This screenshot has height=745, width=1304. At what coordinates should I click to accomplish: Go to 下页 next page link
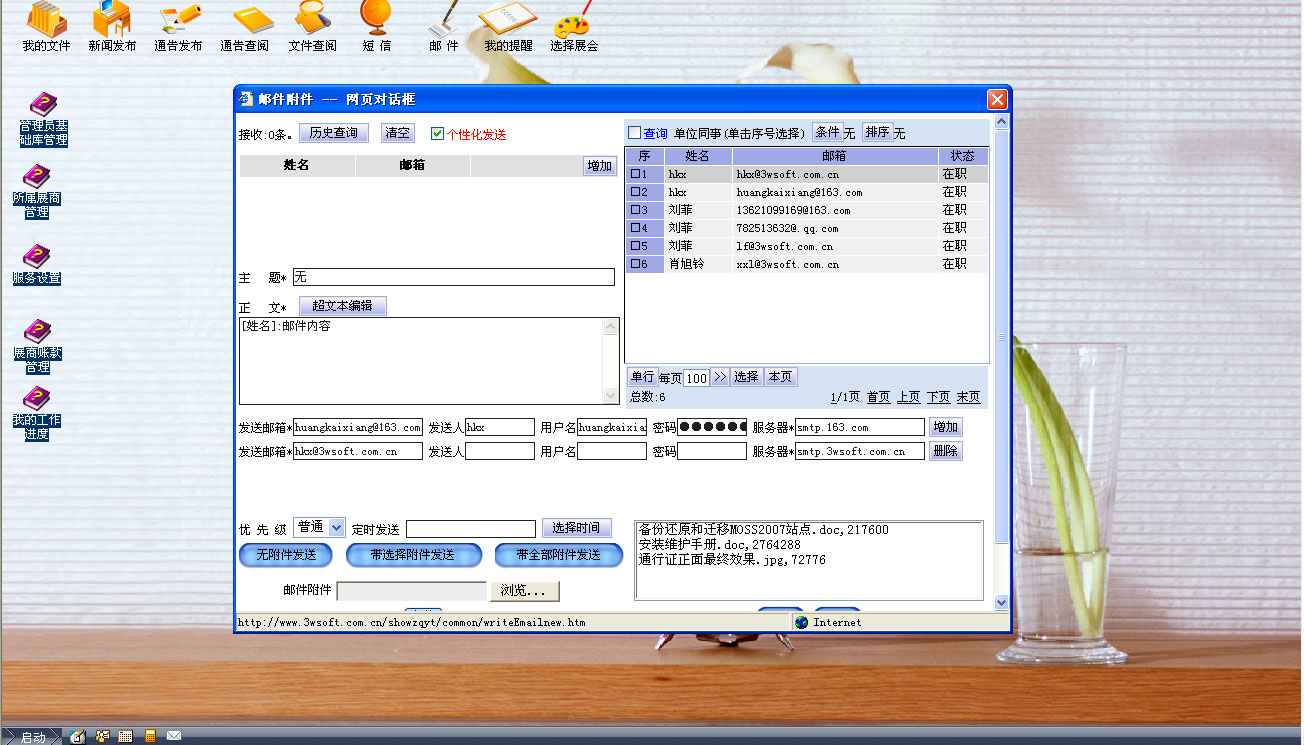click(x=938, y=397)
